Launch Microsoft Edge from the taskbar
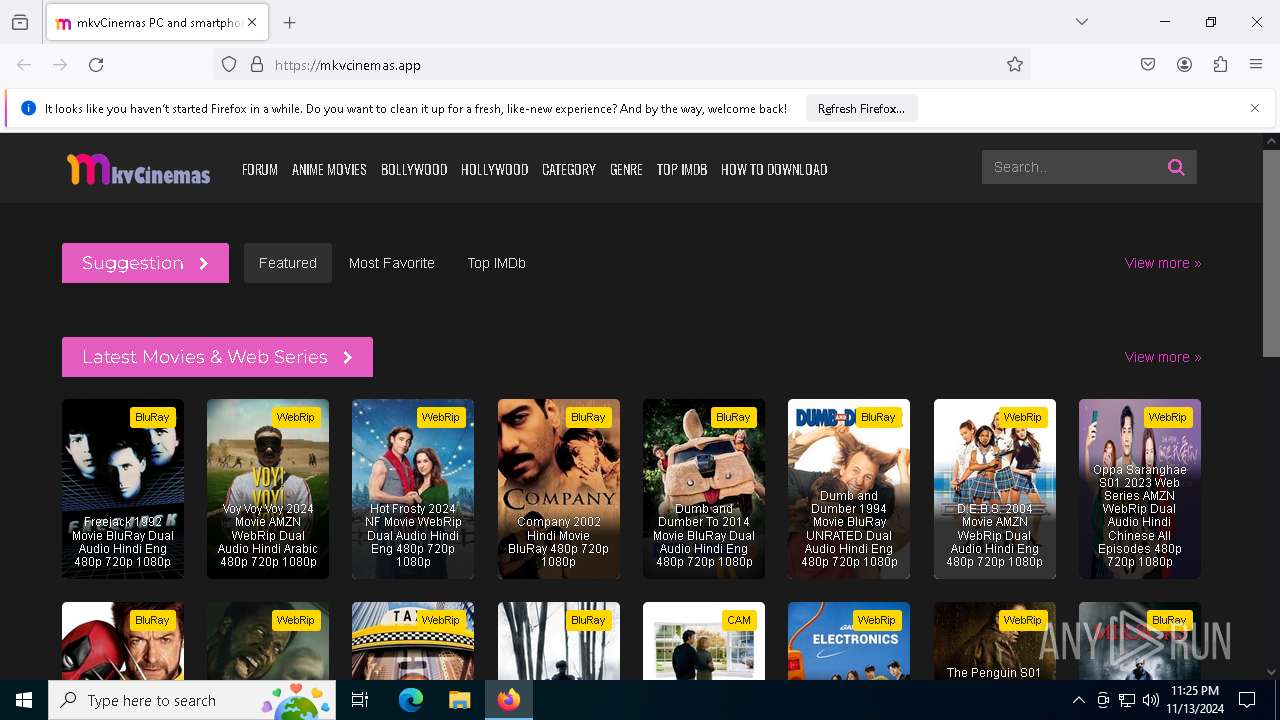Viewport: 1280px width, 720px height. [x=411, y=700]
